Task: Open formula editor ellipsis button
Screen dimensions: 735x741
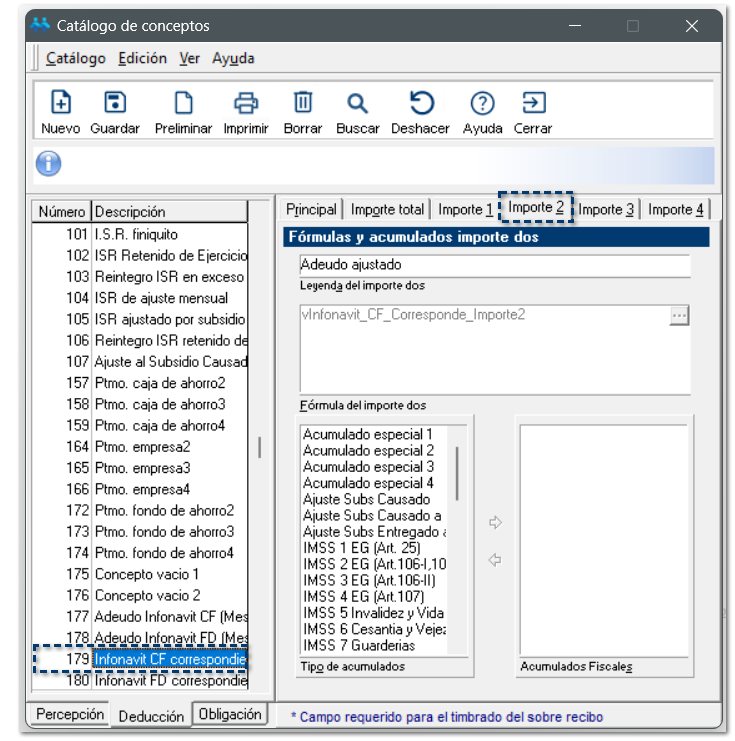Action: [679, 315]
